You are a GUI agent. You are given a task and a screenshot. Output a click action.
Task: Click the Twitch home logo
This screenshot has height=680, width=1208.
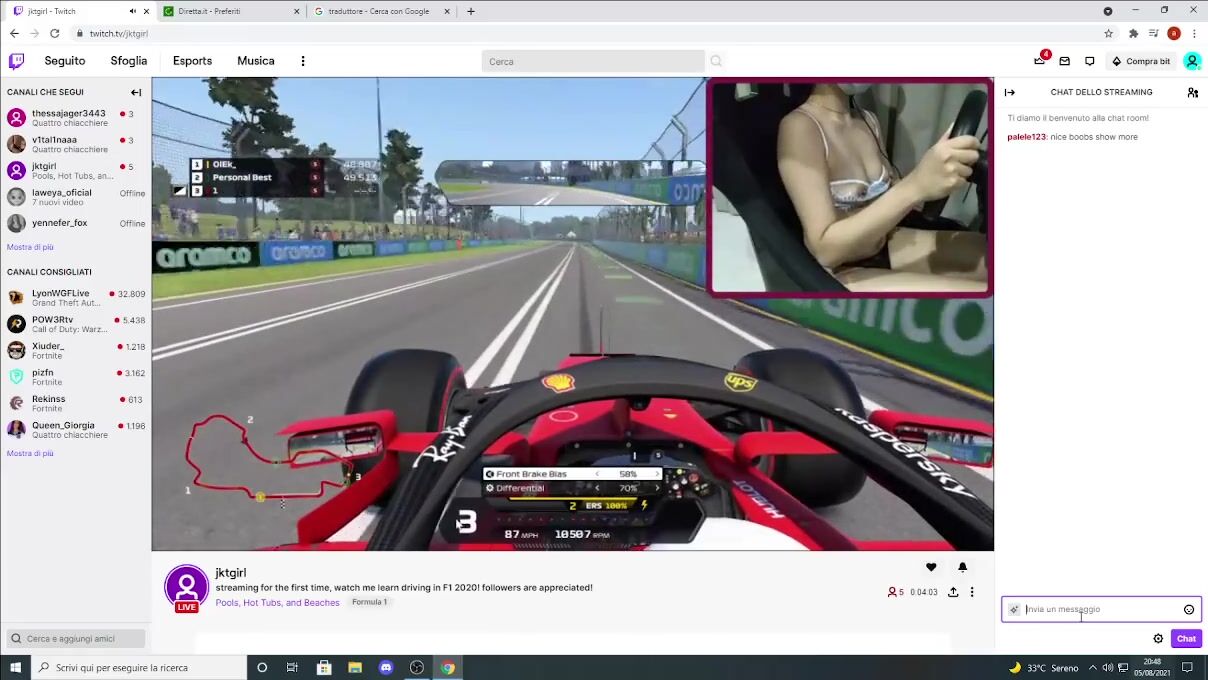[x=16, y=61]
